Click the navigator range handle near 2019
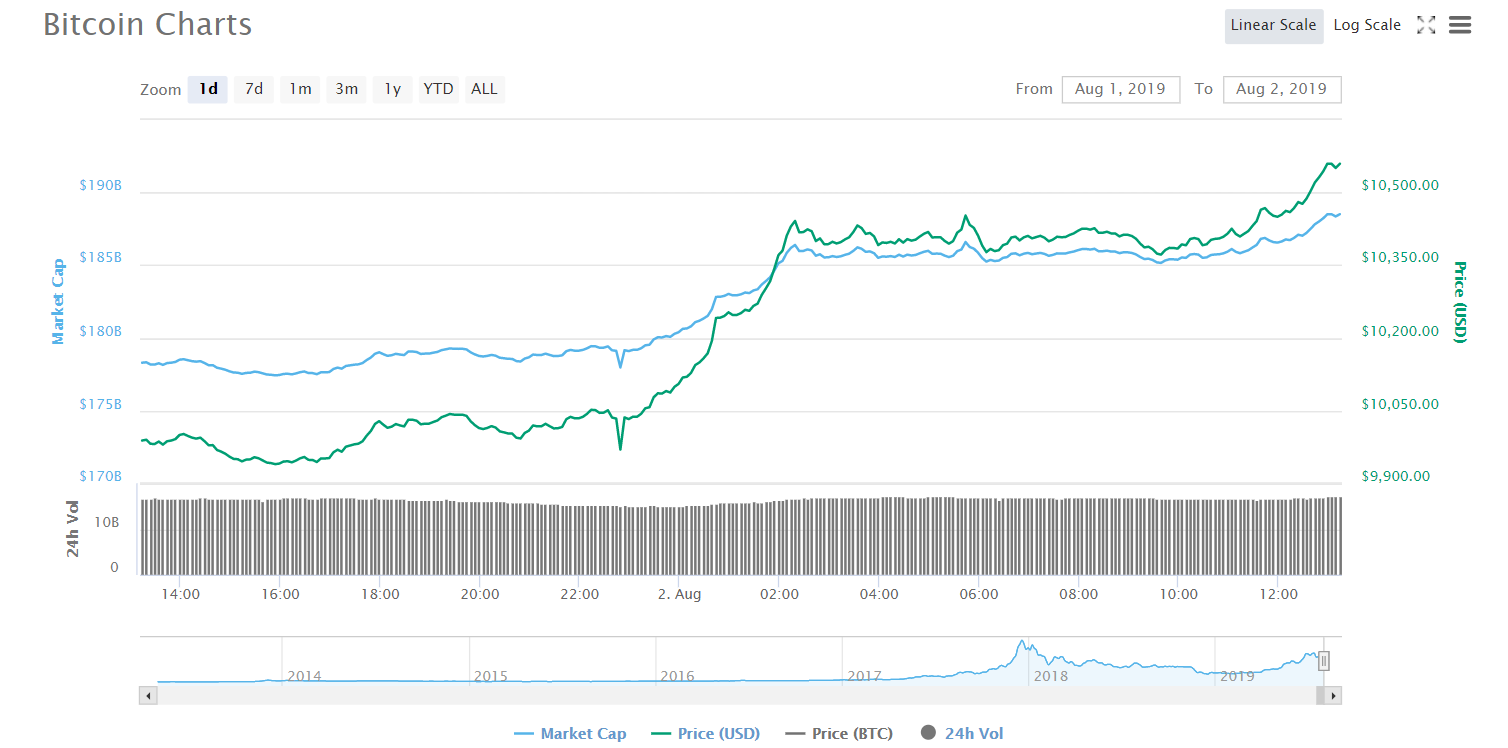The width and height of the screenshot is (1508, 748). pos(1324,660)
